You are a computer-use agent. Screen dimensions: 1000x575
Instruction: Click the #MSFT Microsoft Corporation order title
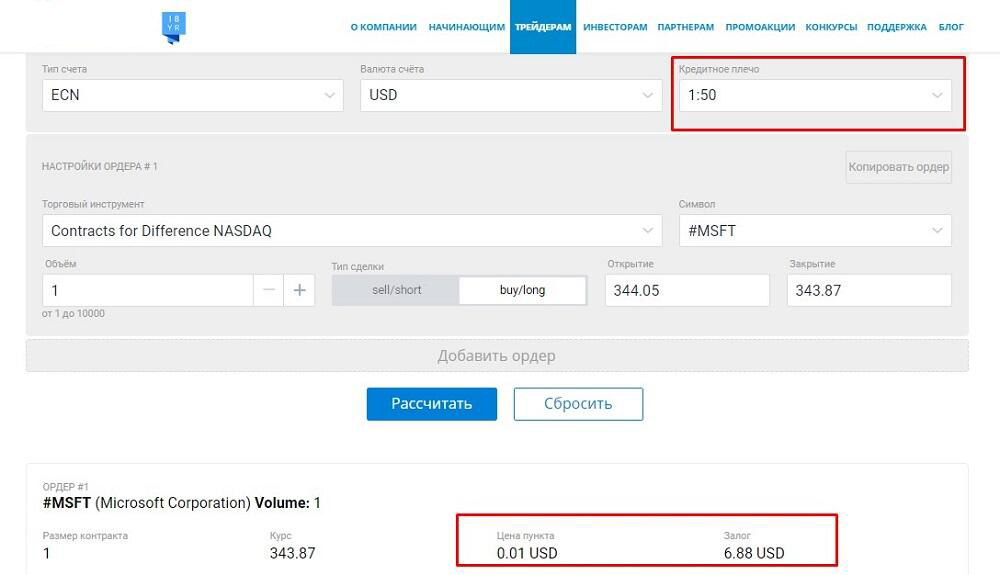point(181,503)
